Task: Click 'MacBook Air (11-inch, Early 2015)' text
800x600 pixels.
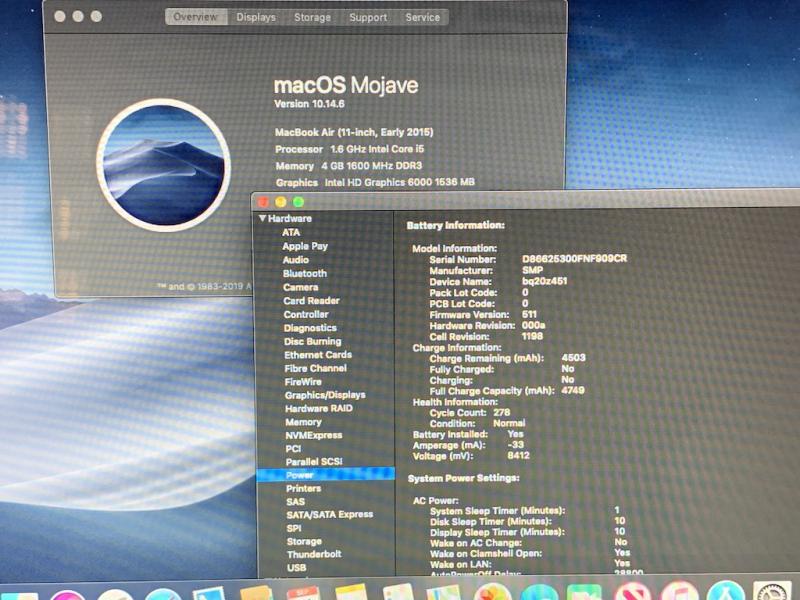Action: point(354,132)
